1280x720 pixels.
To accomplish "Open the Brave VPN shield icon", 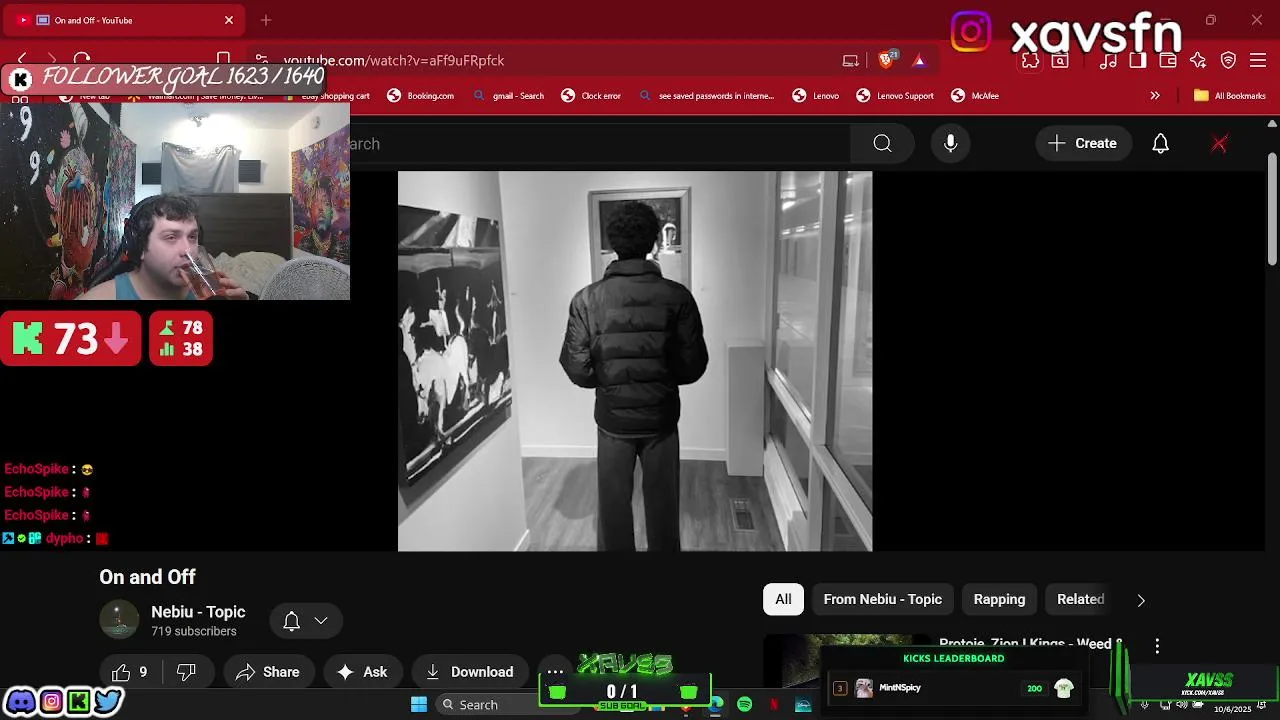I will click(x=1229, y=60).
